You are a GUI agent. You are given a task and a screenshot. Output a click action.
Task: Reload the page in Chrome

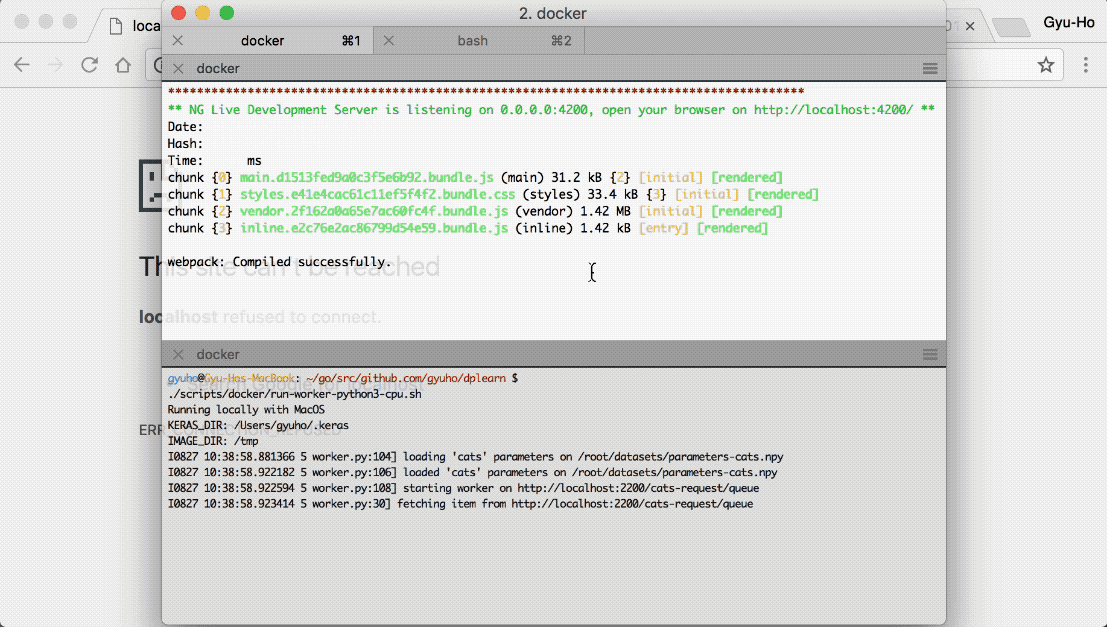89,65
